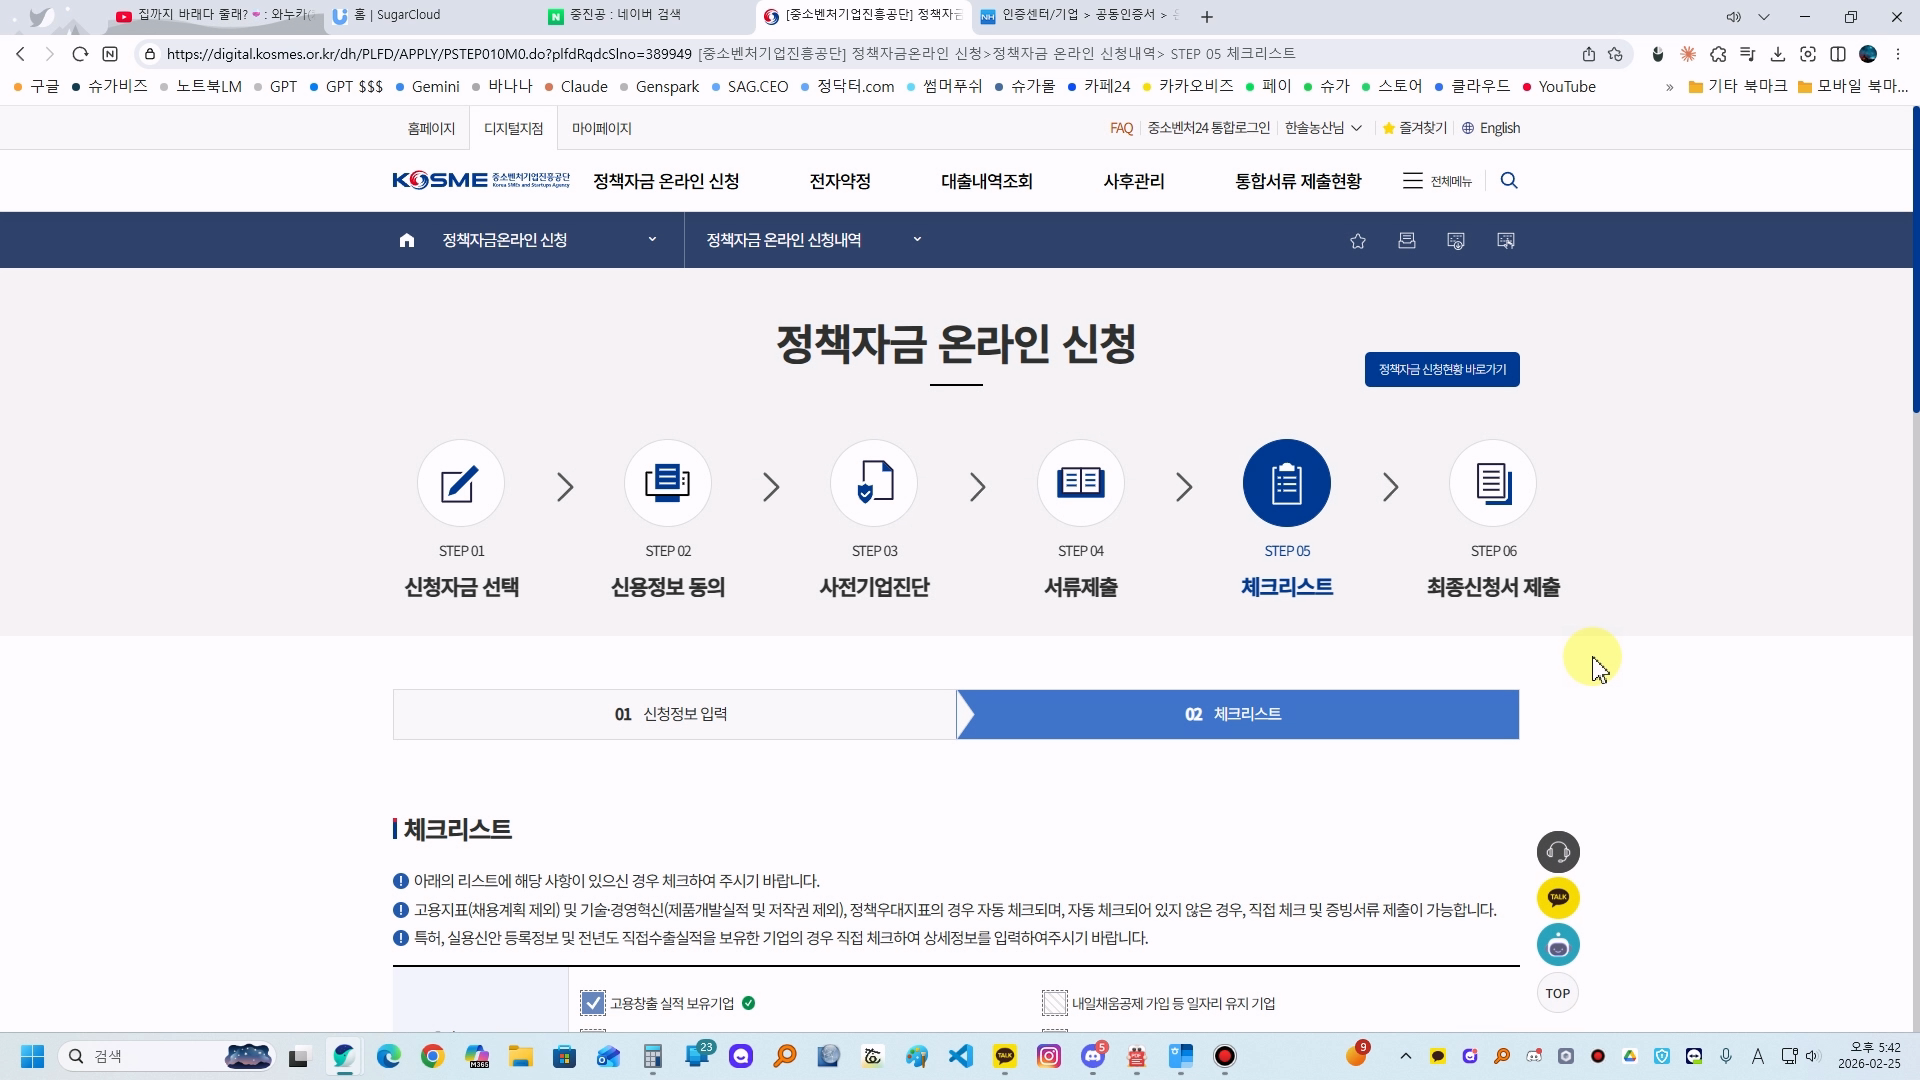
Task: Open the chatbot robot floating icon
Action: (1558, 945)
